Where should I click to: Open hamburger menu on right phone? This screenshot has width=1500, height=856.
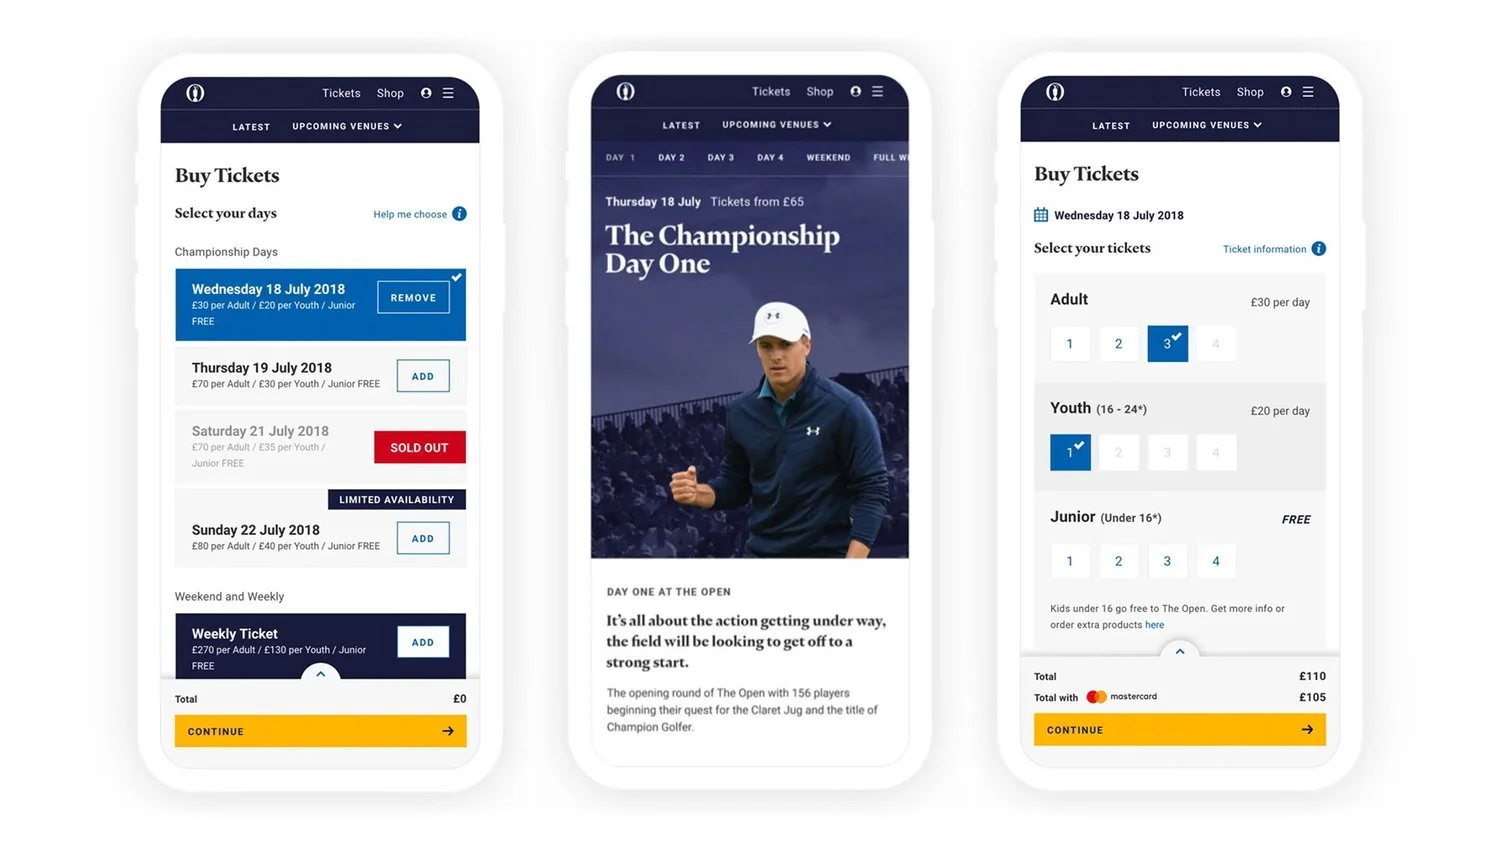point(1307,92)
